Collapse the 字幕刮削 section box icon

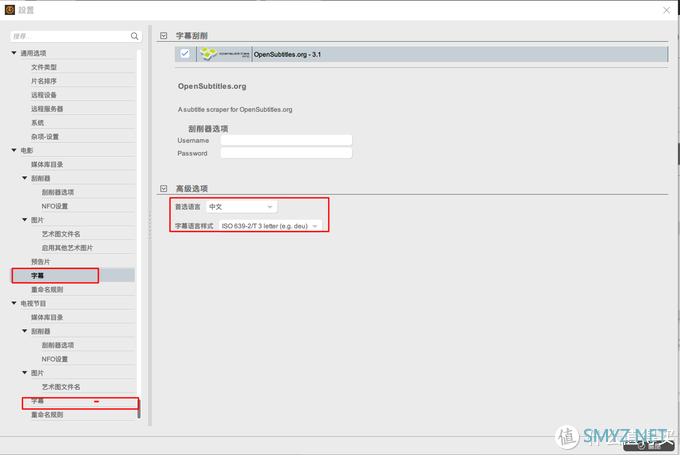[x=163, y=36]
